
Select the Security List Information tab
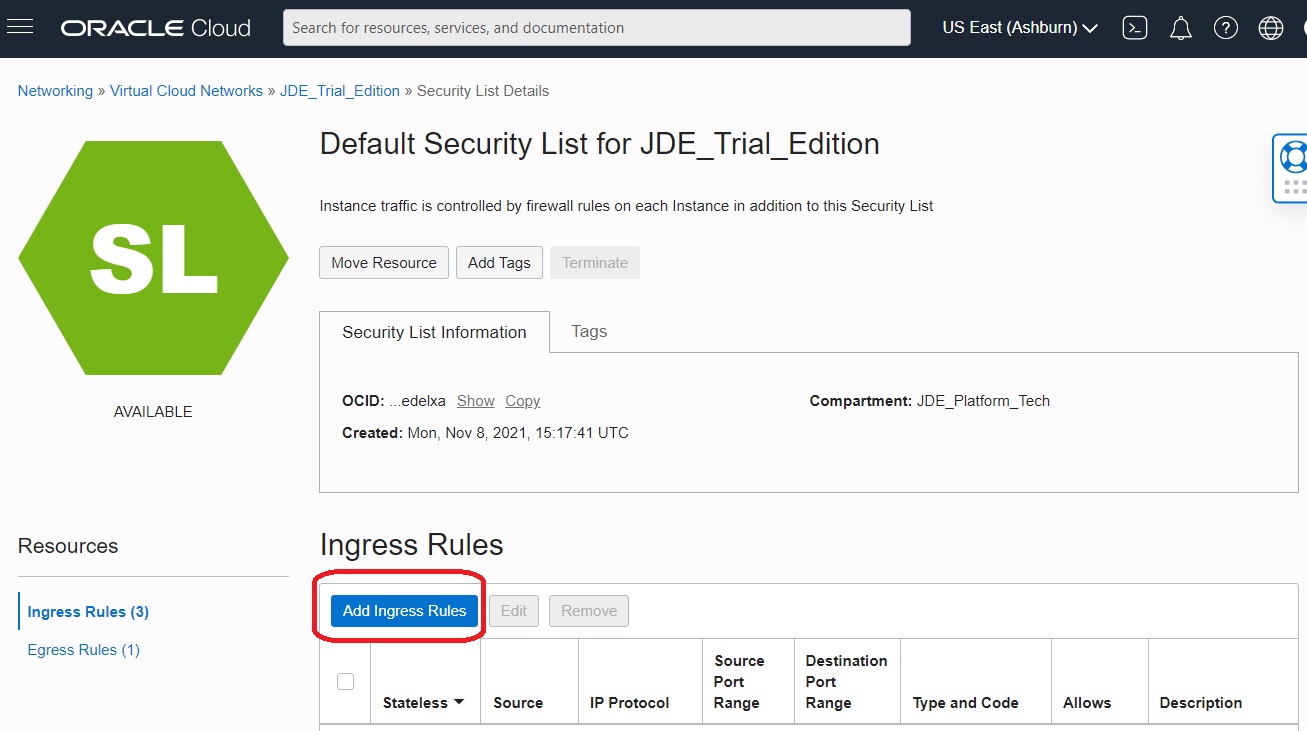[434, 331]
